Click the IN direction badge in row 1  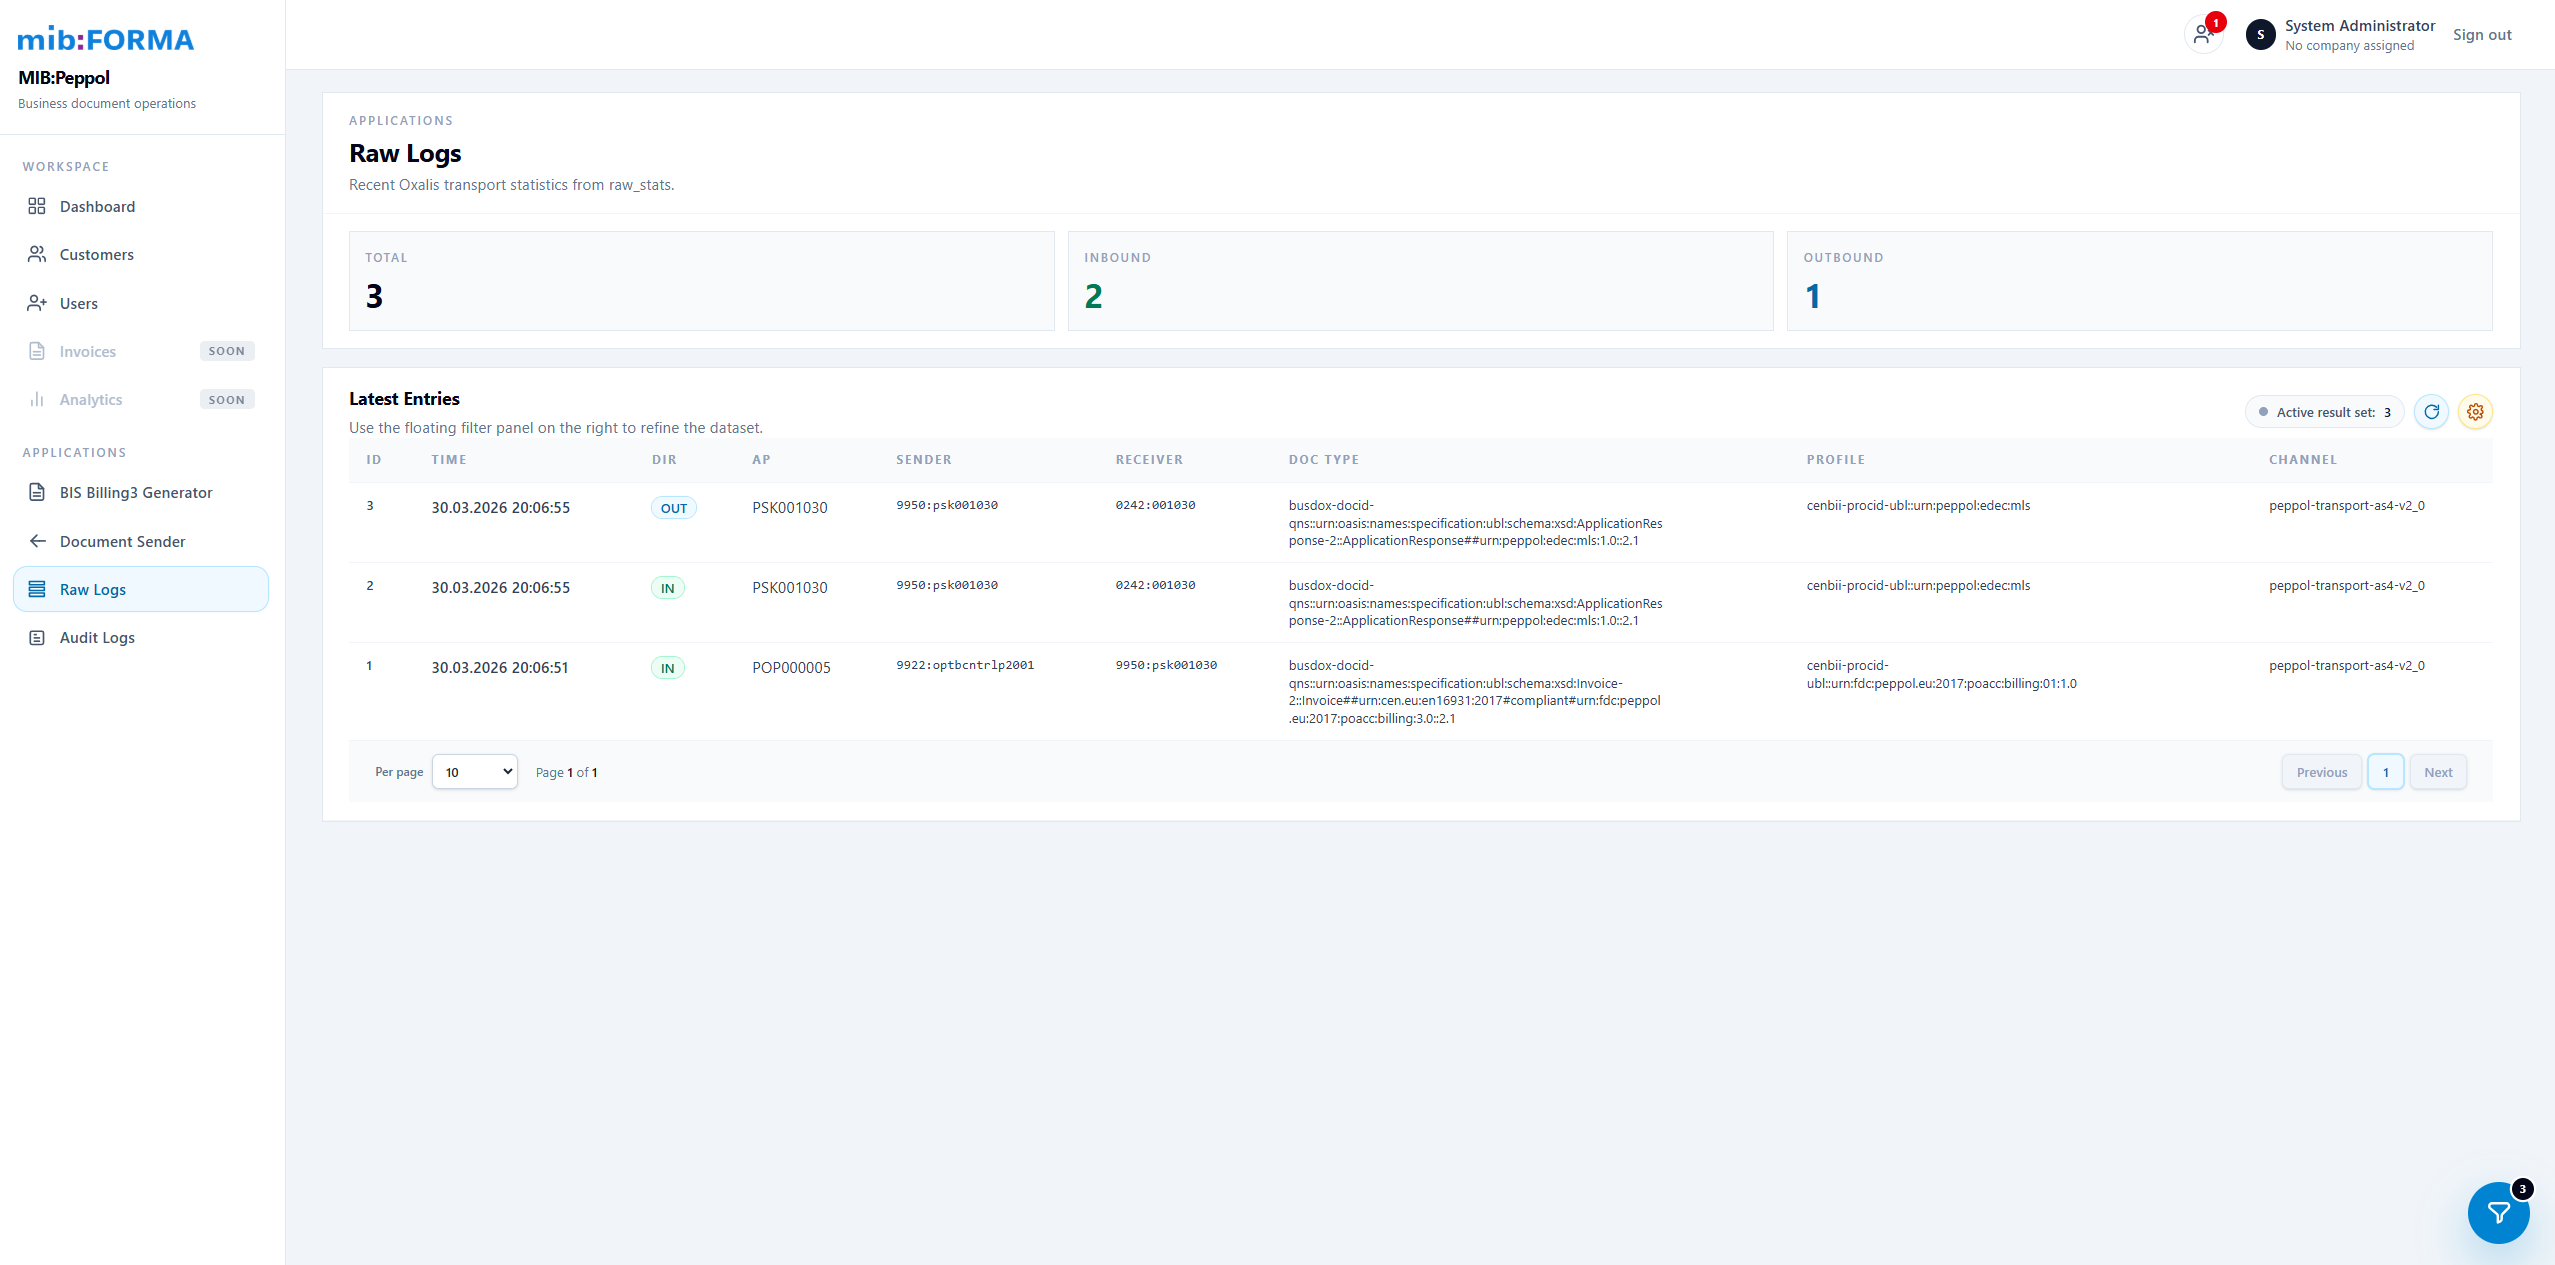point(668,668)
